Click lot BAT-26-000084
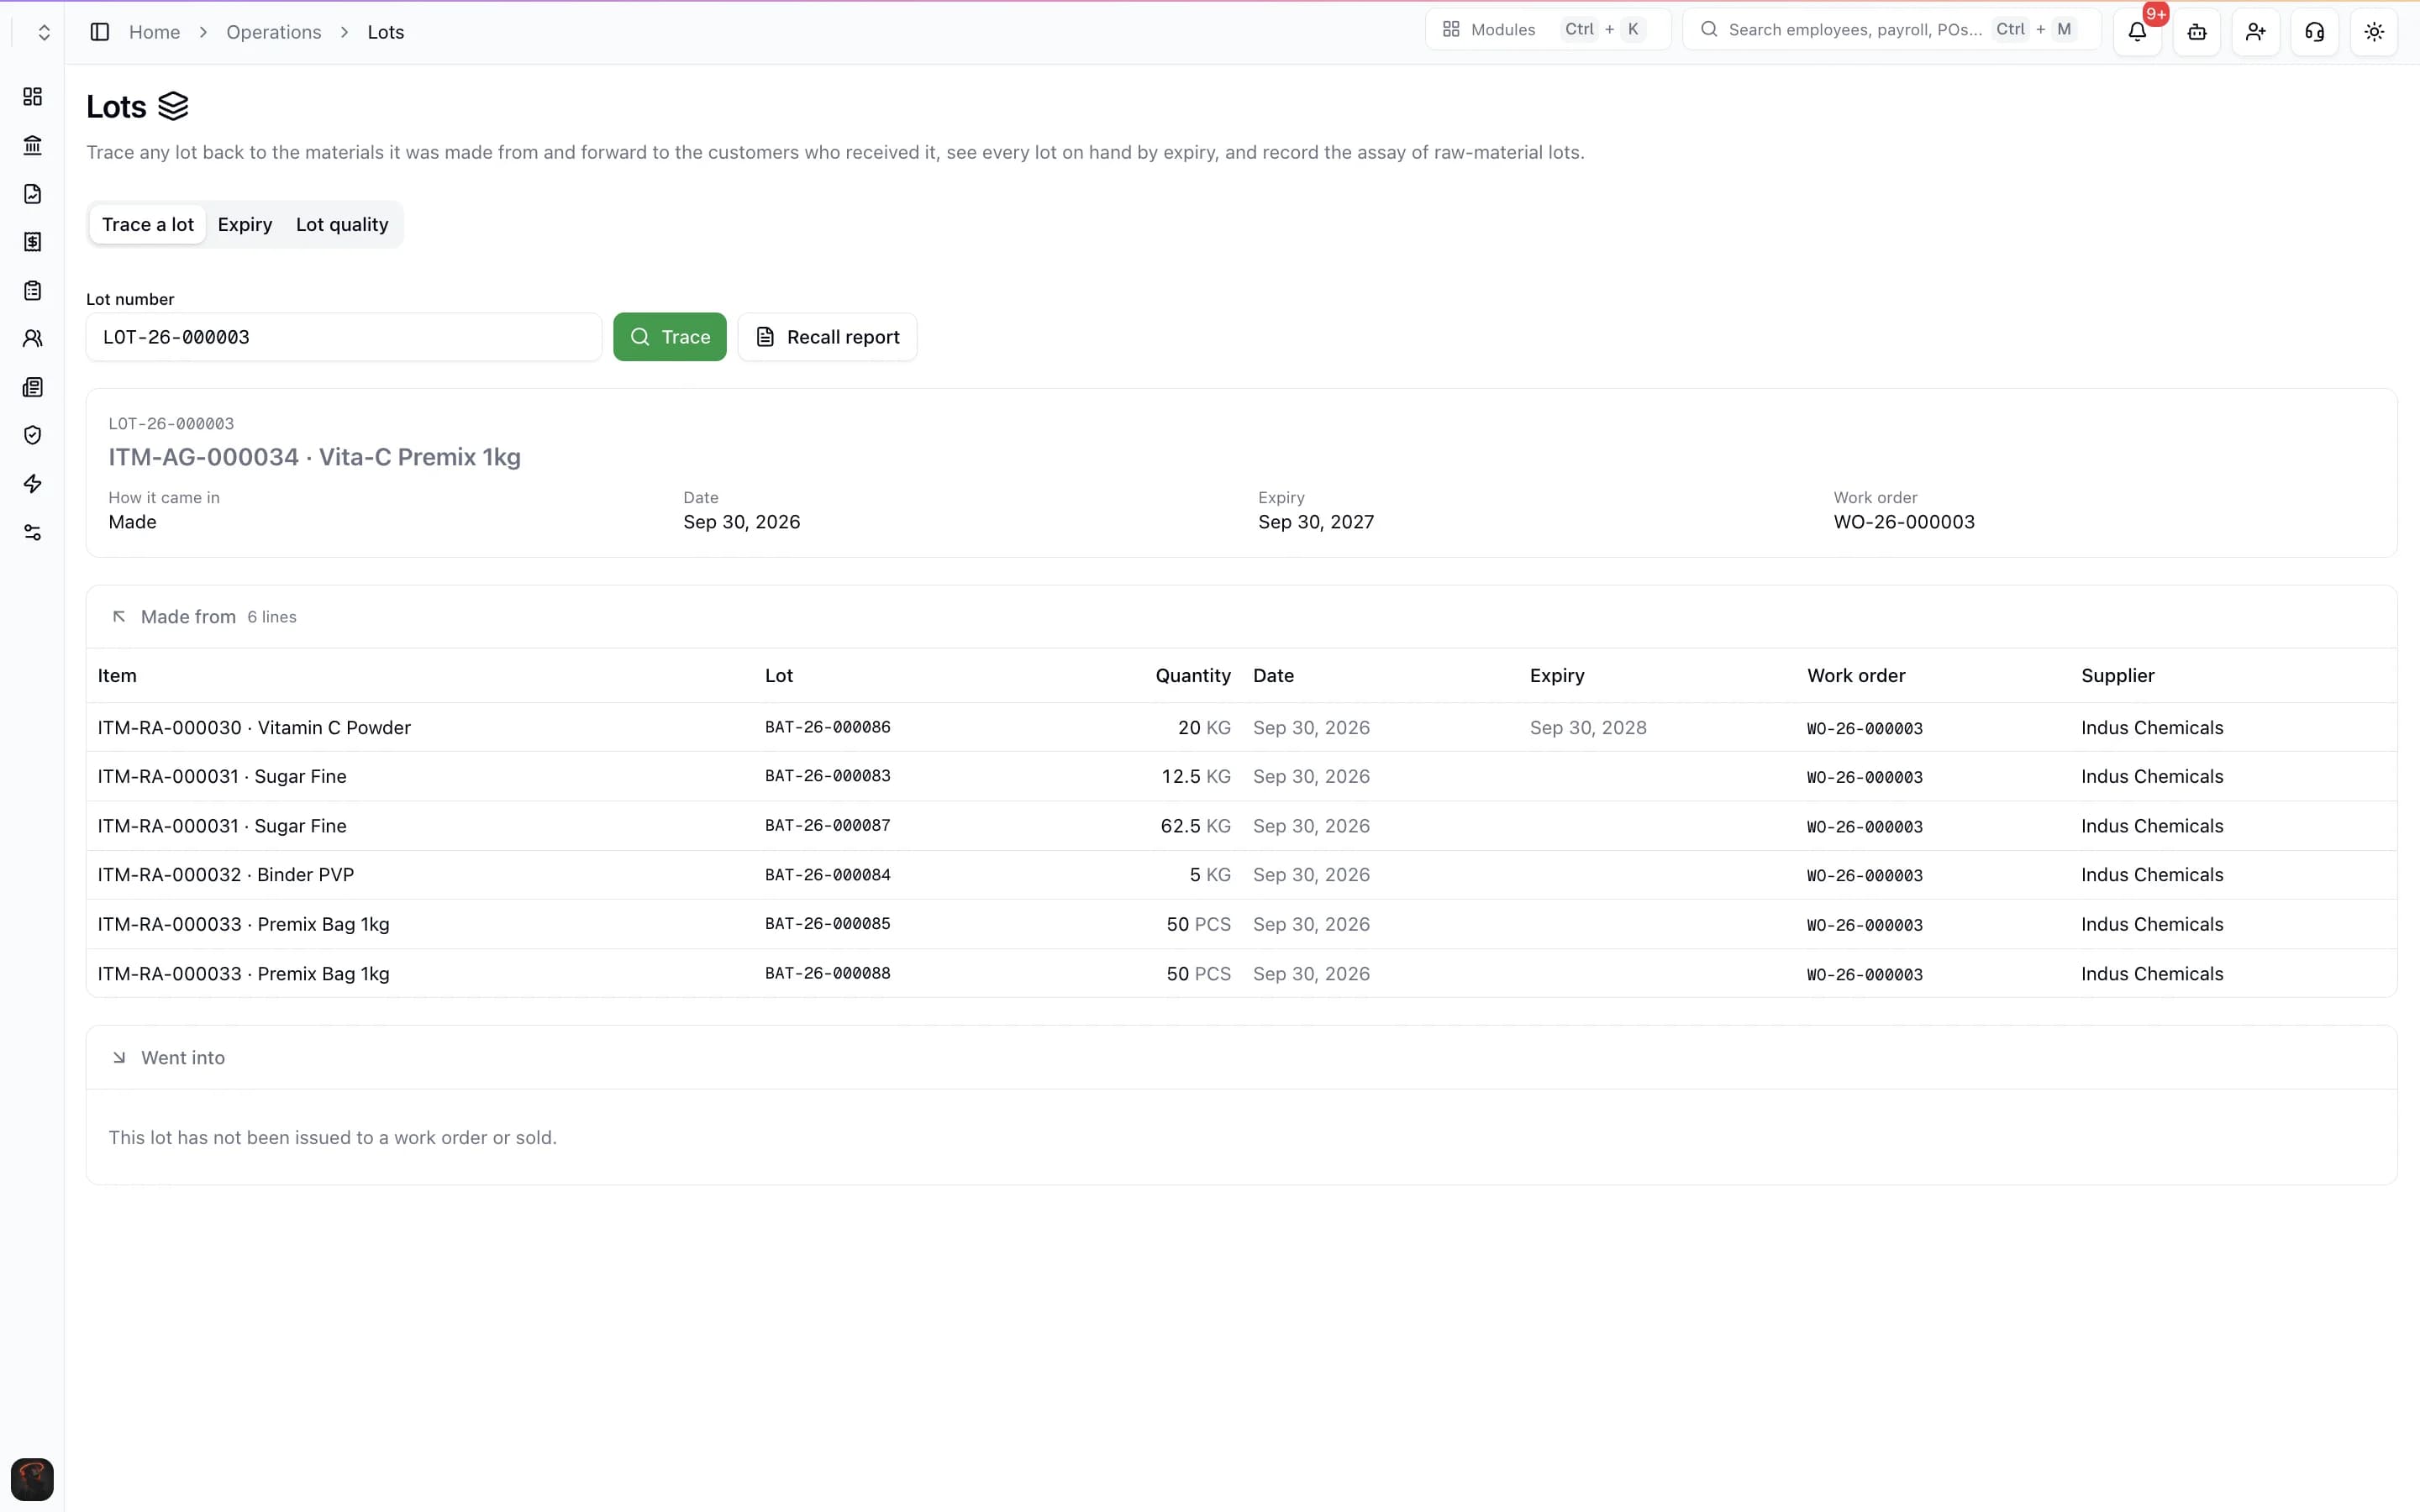 coord(828,875)
